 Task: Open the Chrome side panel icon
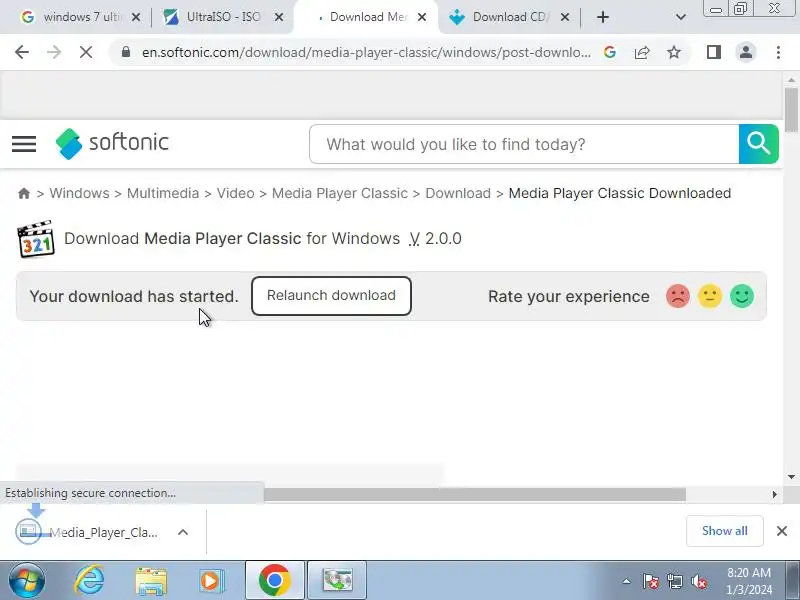(x=714, y=52)
